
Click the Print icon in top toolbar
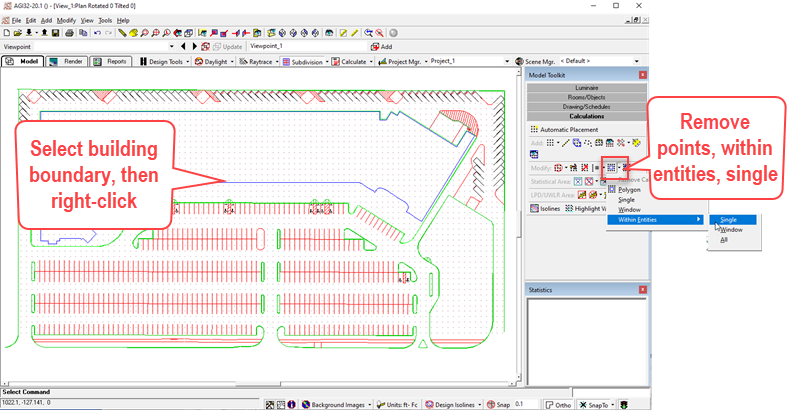click(70, 33)
